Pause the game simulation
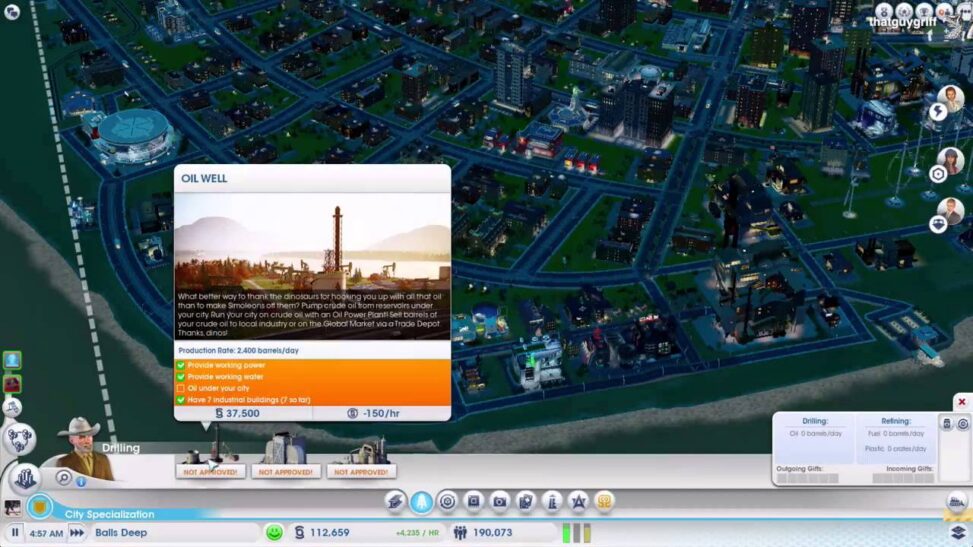The image size is (973, 547). 15,532
